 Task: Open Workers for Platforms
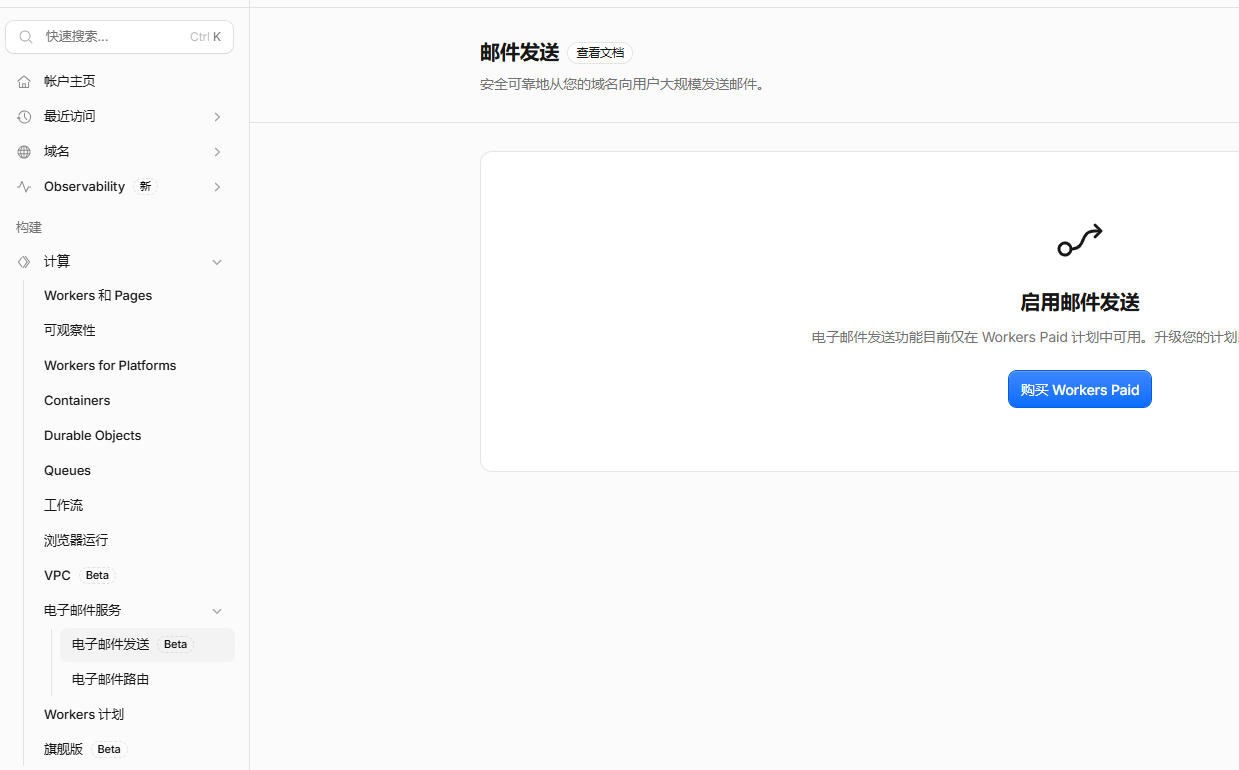click(x=110, y=366)
